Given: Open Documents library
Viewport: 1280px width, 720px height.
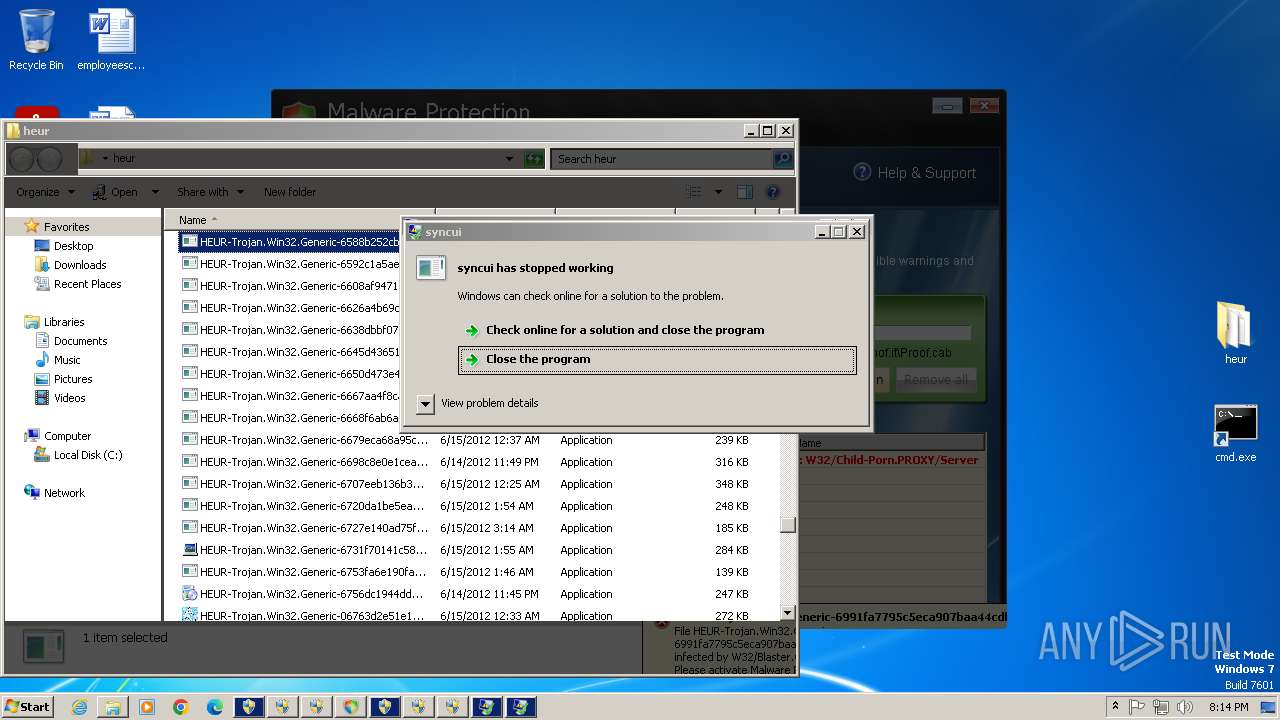Looking at the screenshot, I should [80, 341].
